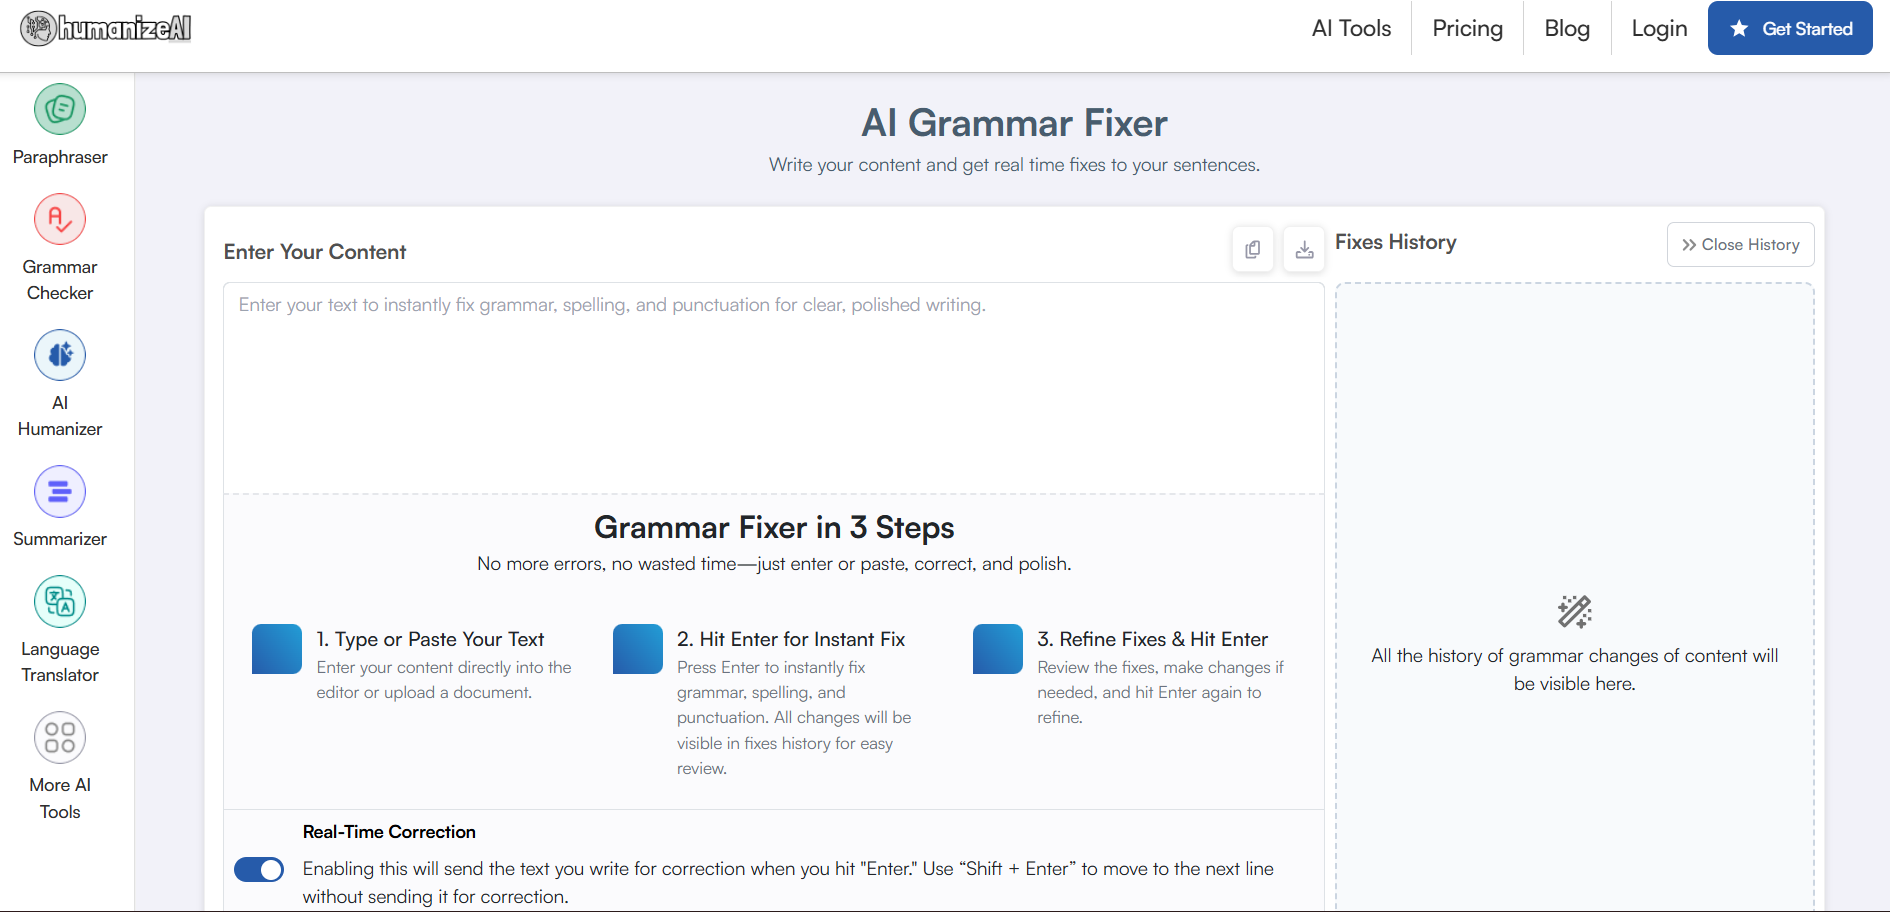Click the '3. Refine Fixes & Hit Enter' step
This screenshot has width=1890, height=912.
pos(1152,639)
